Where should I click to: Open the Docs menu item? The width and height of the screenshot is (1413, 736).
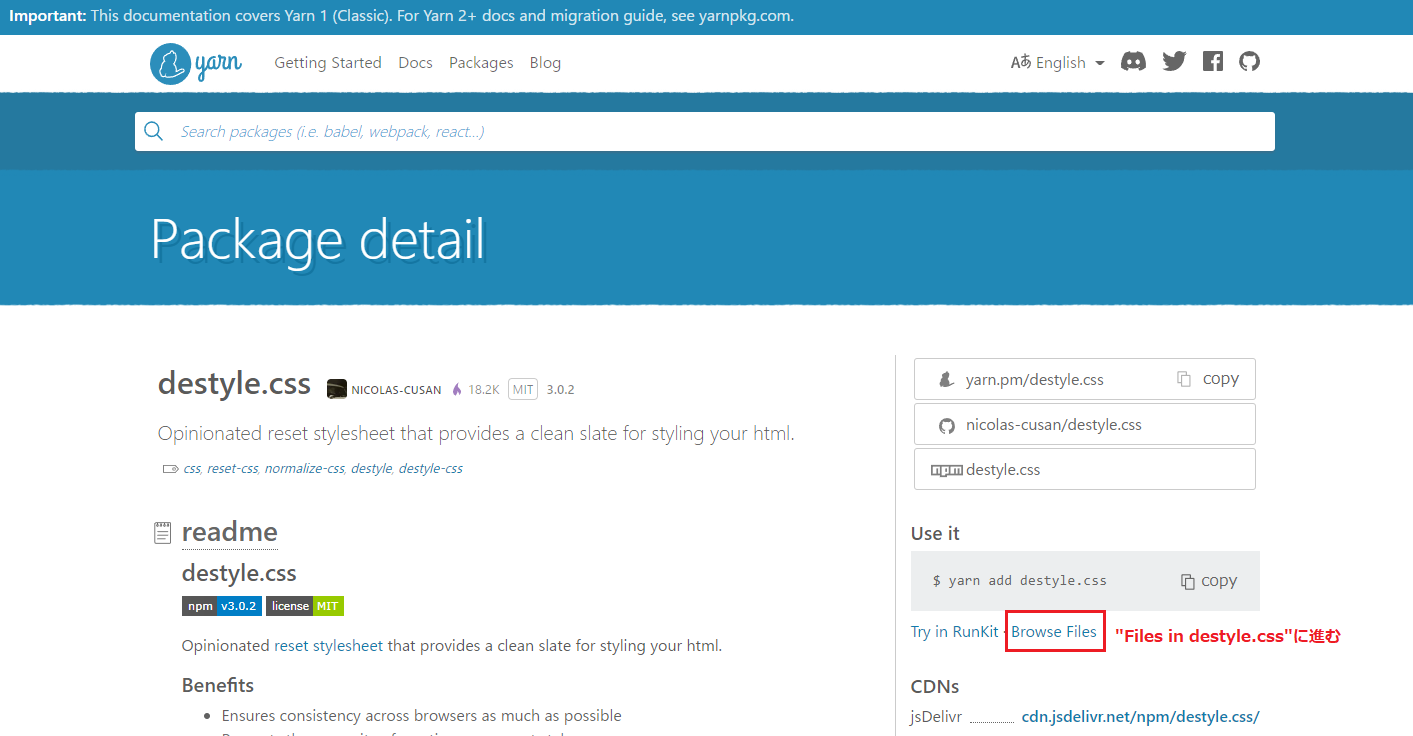[415, 63]
